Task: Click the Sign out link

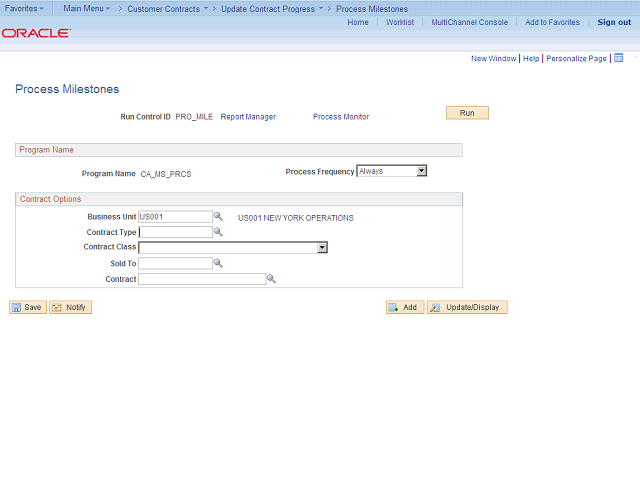Action: [x=614, y=22]
